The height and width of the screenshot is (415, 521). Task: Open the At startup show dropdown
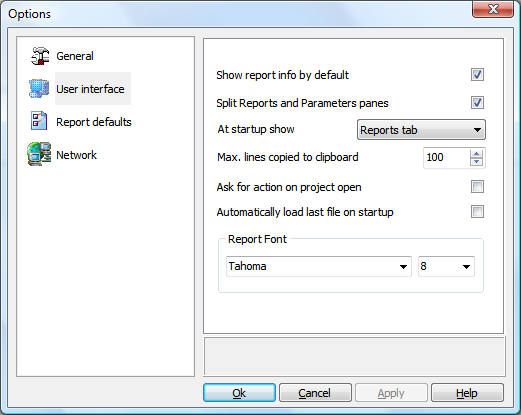pyautogui.click(x=421, y=130)
